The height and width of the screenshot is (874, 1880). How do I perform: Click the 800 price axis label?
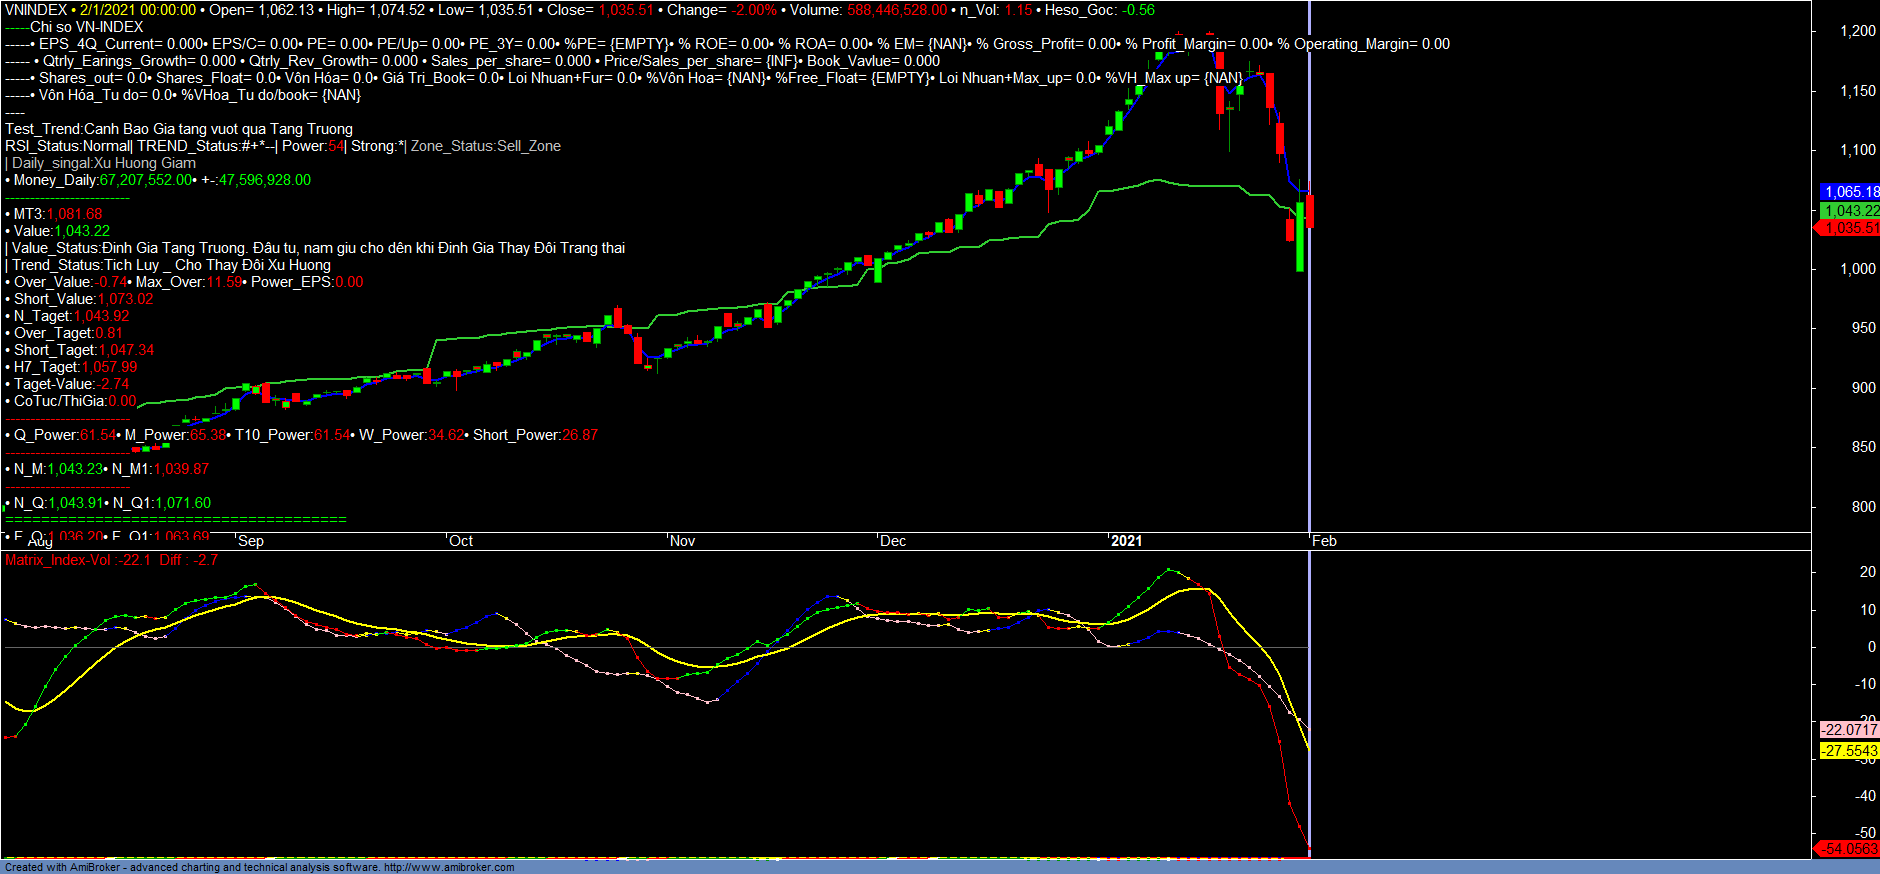1863,507
